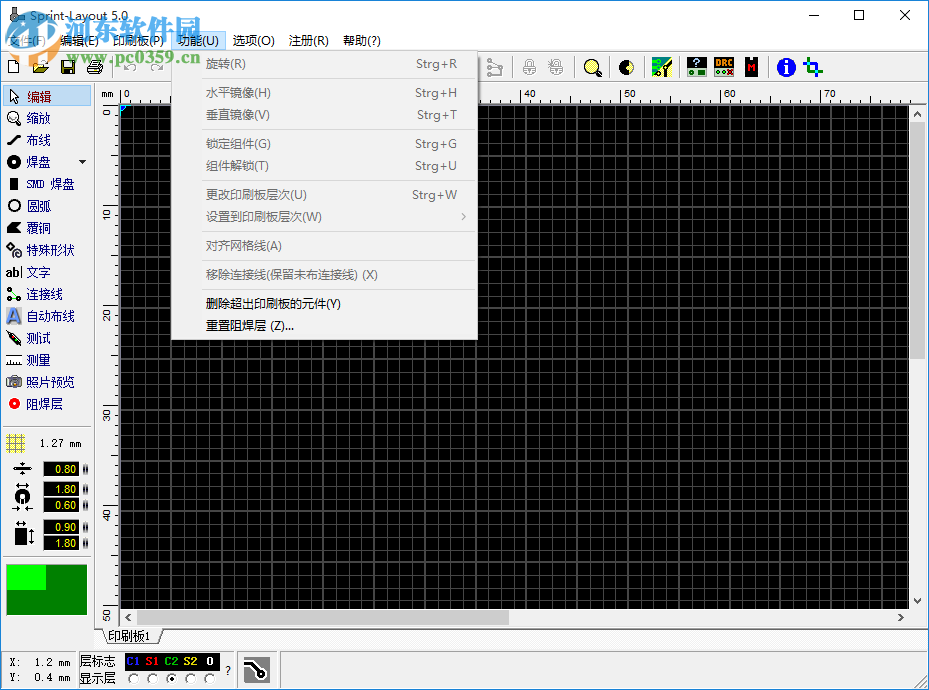Click the lock components toolbar icon
Screen dimensions: 929x690
point(529,68)
